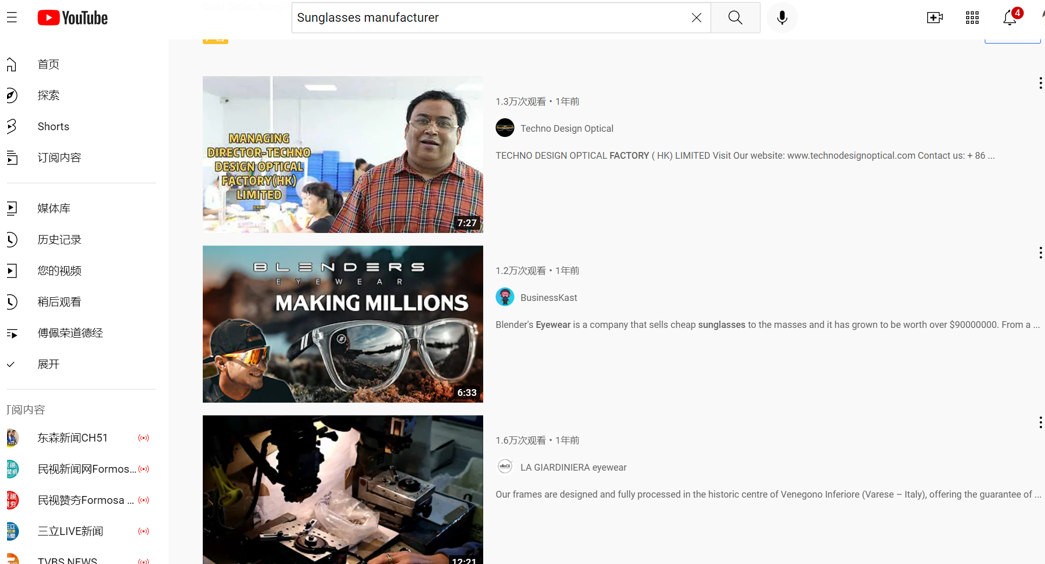Start voice search with microphone
The image size is (1045, 564).
(782, 18)
